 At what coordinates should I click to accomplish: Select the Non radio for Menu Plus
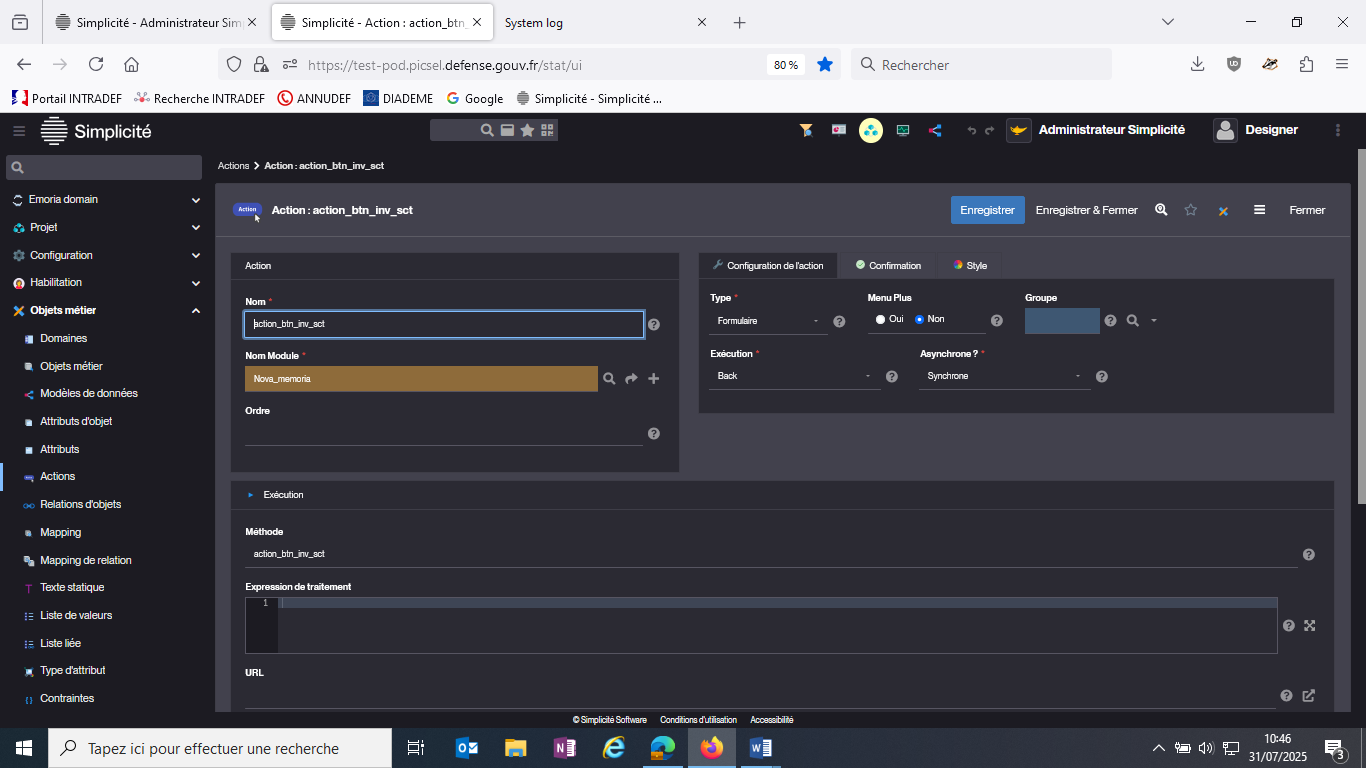pyautogui.click(x=920, y=319)
